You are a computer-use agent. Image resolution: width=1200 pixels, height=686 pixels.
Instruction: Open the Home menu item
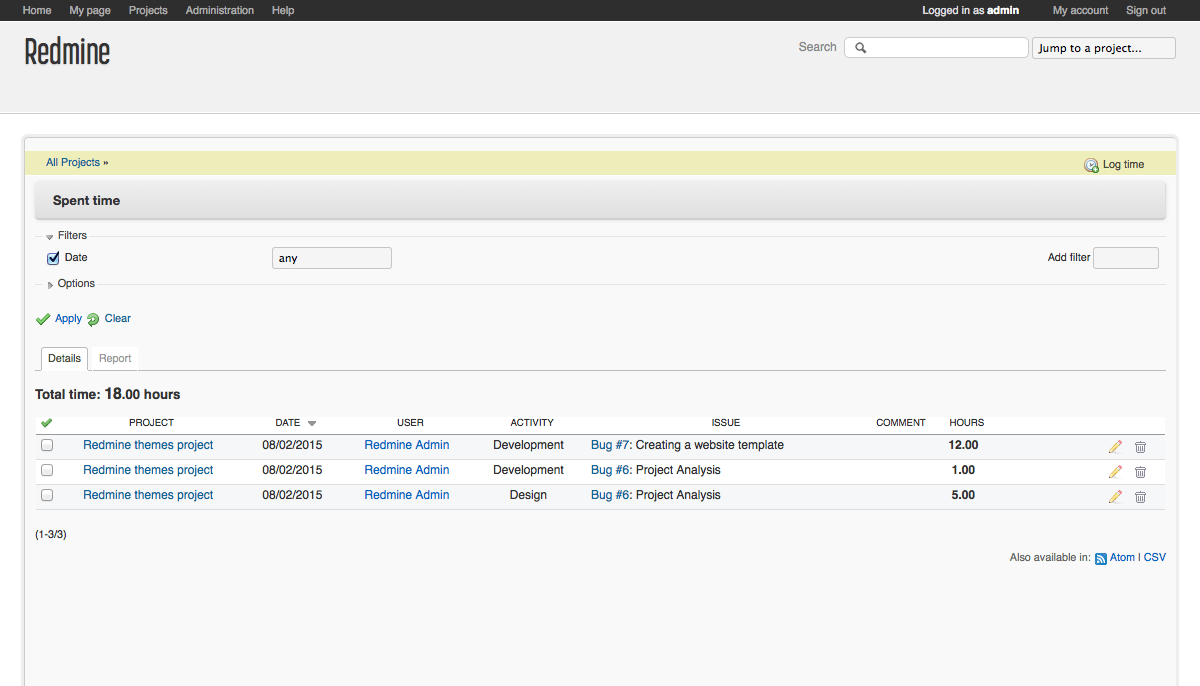[37, 10]
